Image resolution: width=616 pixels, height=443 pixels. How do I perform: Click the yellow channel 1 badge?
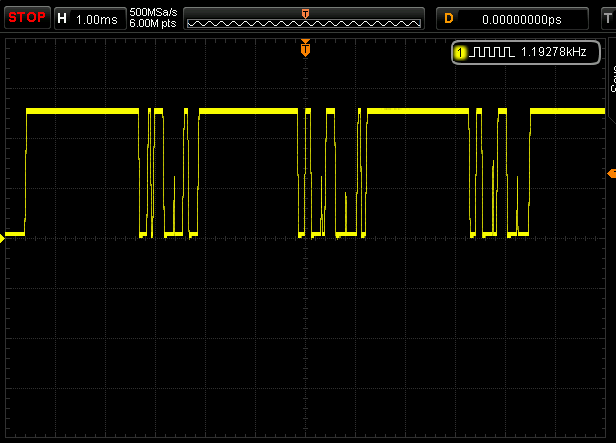coord(459,52)
